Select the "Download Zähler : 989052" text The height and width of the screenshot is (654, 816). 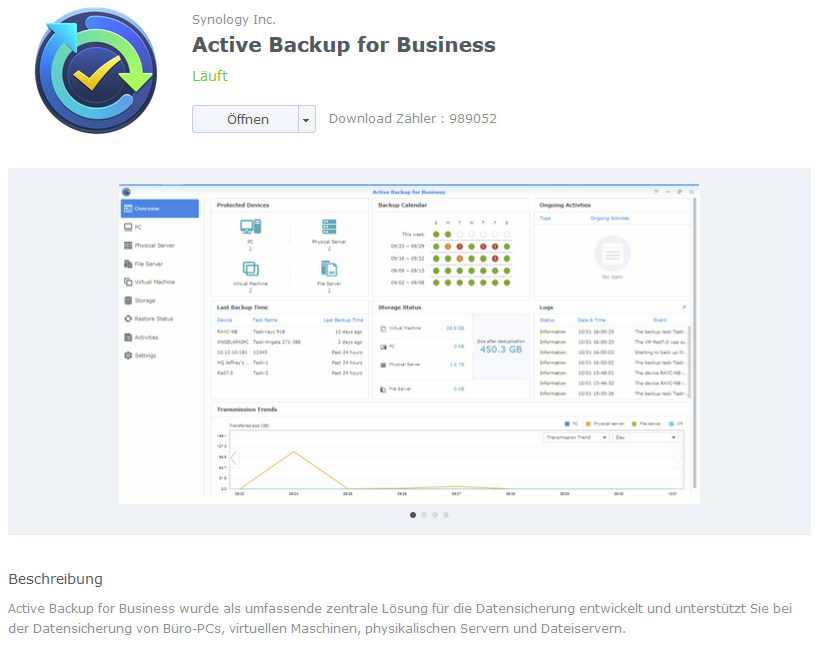click(x=413, y=119)
